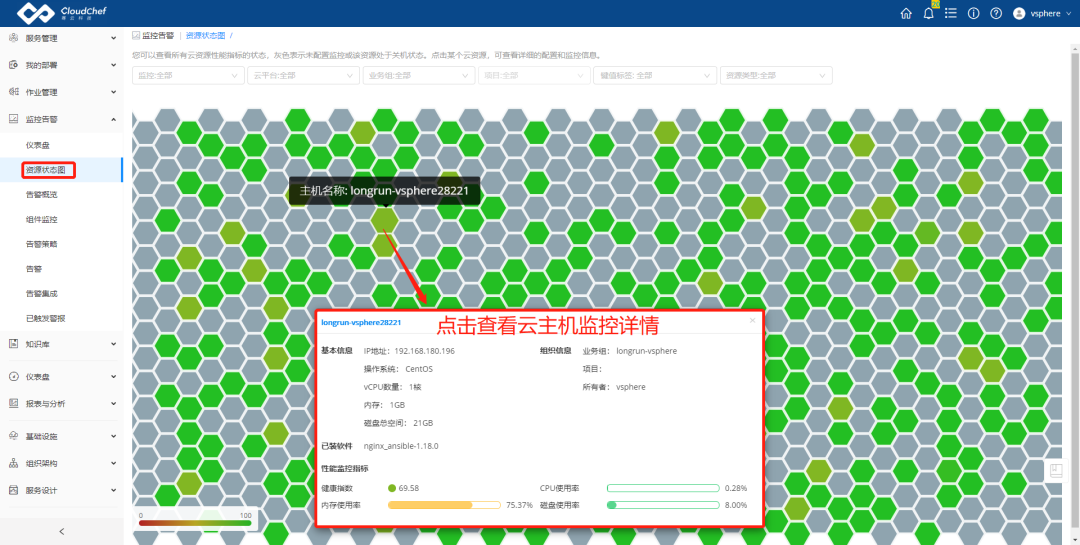1080x545 pixels.
Task: Click the IP address 192.168.180.196
Action: coord(424,351)
